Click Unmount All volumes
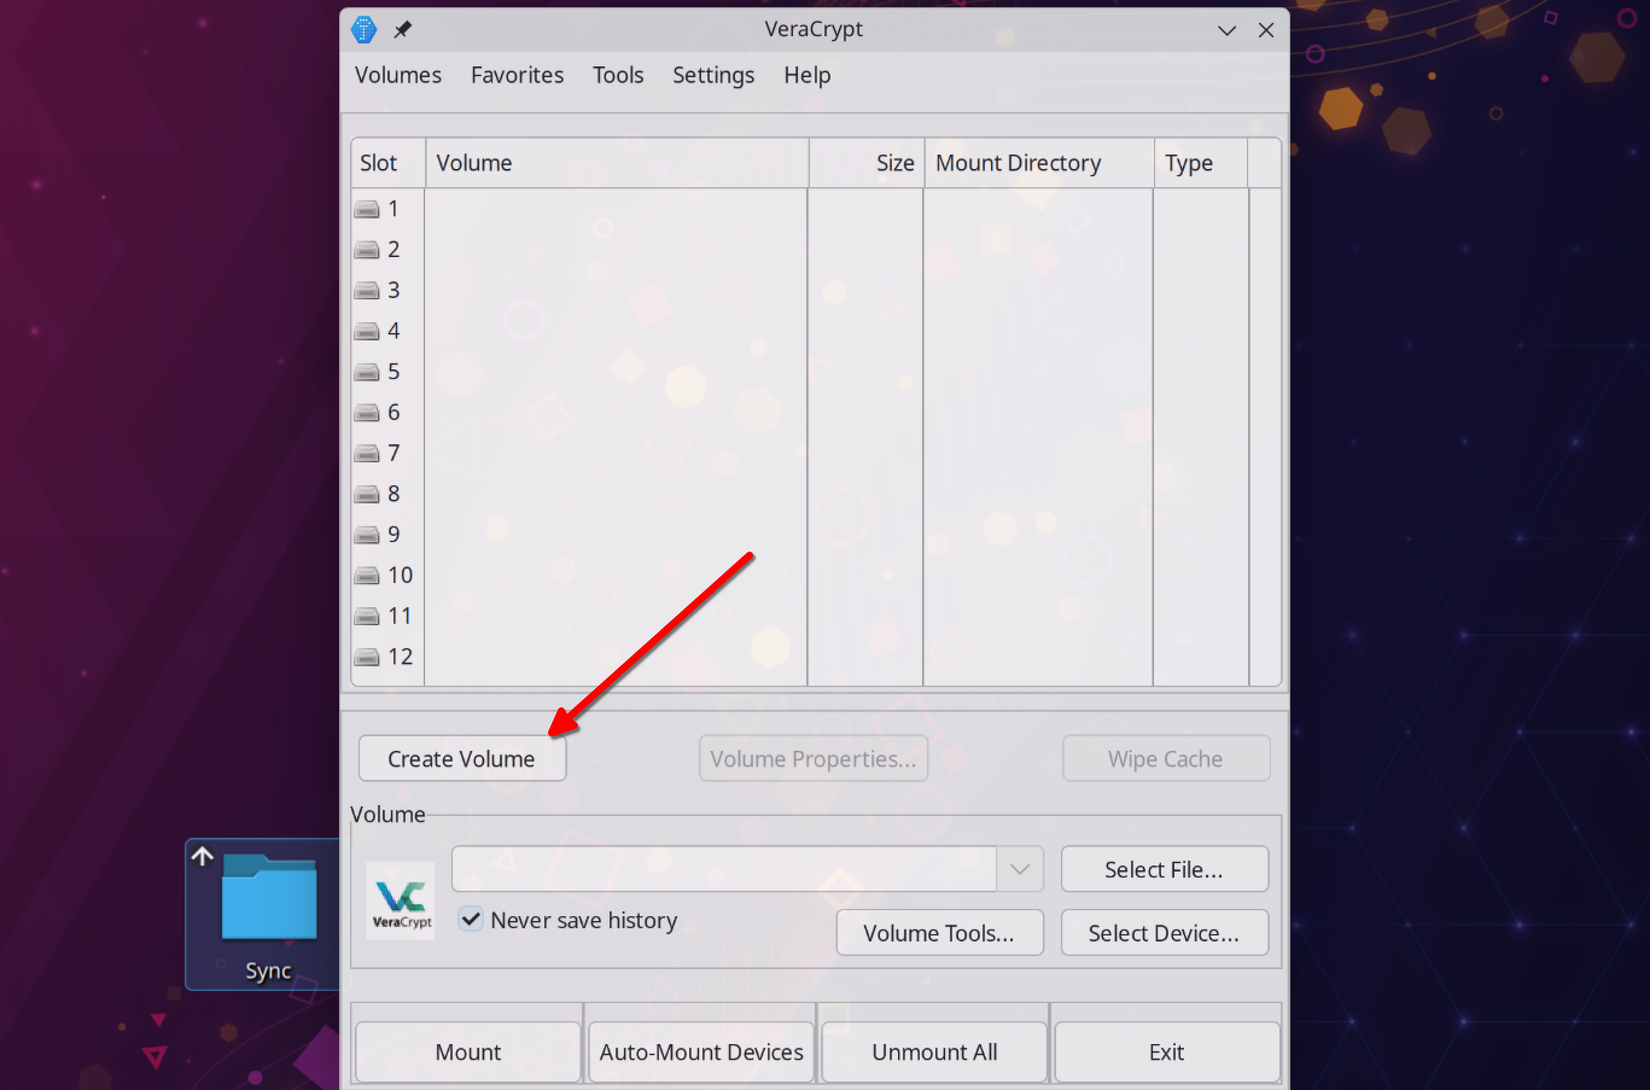Screen dimensions: 1650x1090 pyautogui.click(x=933, y=1051)
